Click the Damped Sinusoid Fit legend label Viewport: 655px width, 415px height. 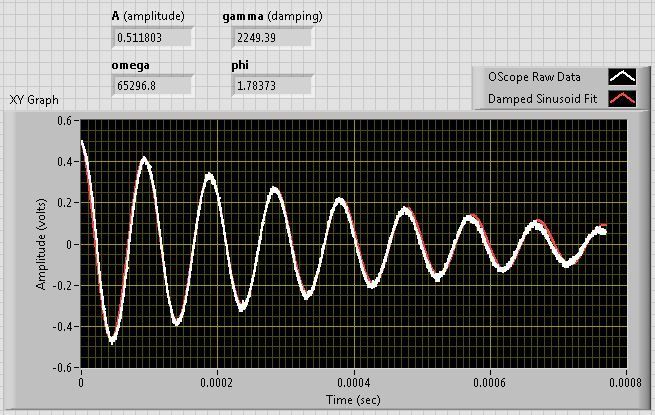543,99
